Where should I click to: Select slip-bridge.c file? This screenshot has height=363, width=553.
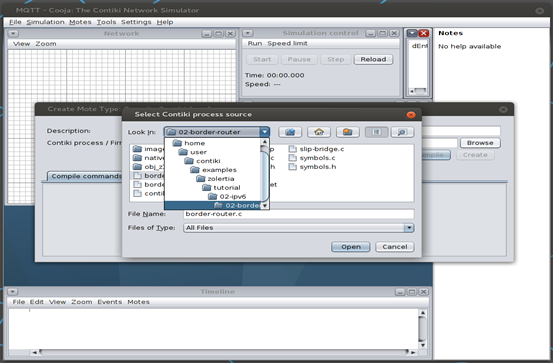pos(322,149)
